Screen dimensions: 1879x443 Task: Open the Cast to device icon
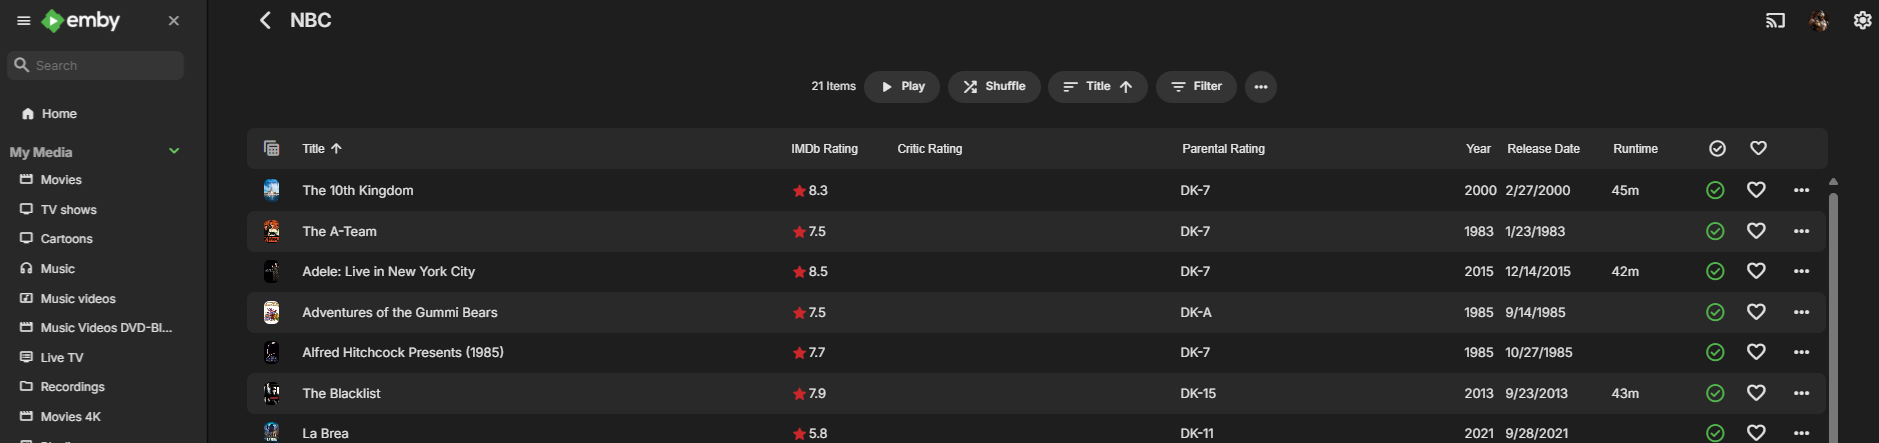[x=1775, y=21]
